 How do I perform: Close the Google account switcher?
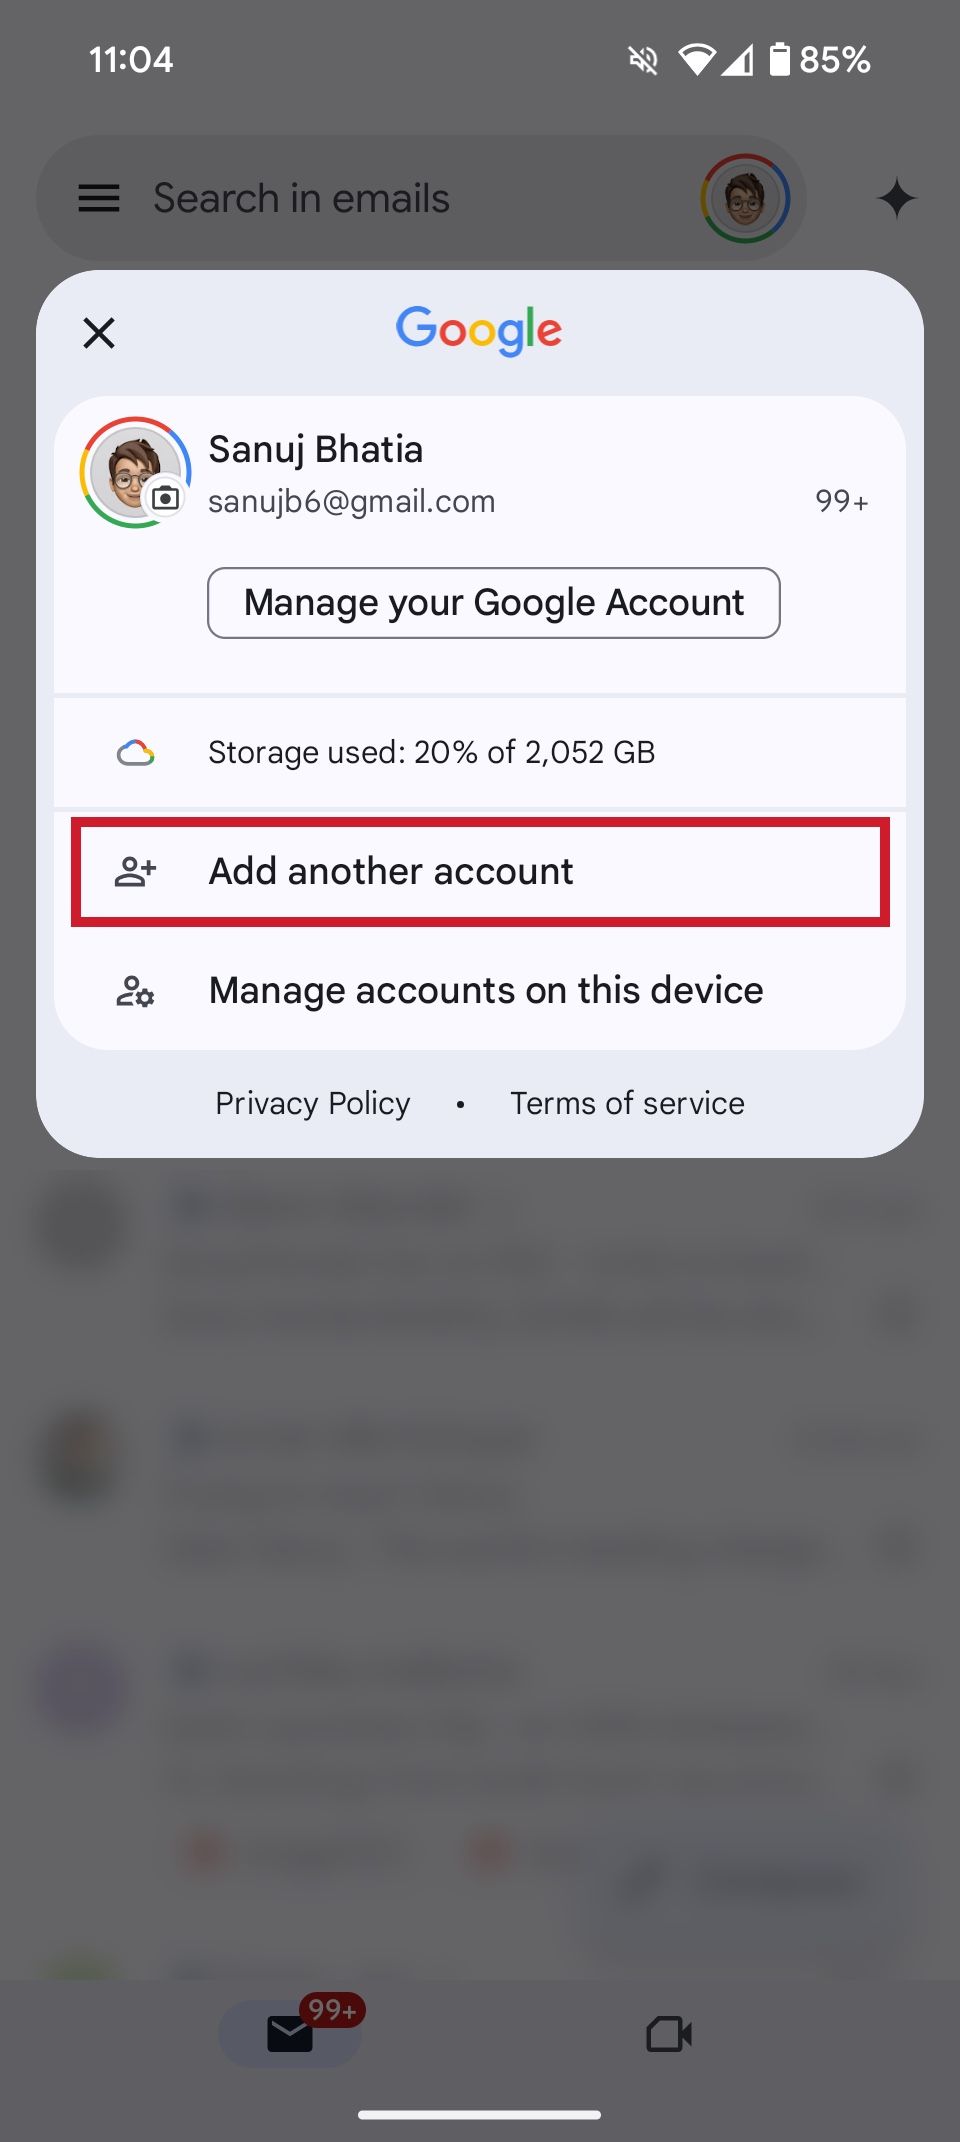click(98, 333)
